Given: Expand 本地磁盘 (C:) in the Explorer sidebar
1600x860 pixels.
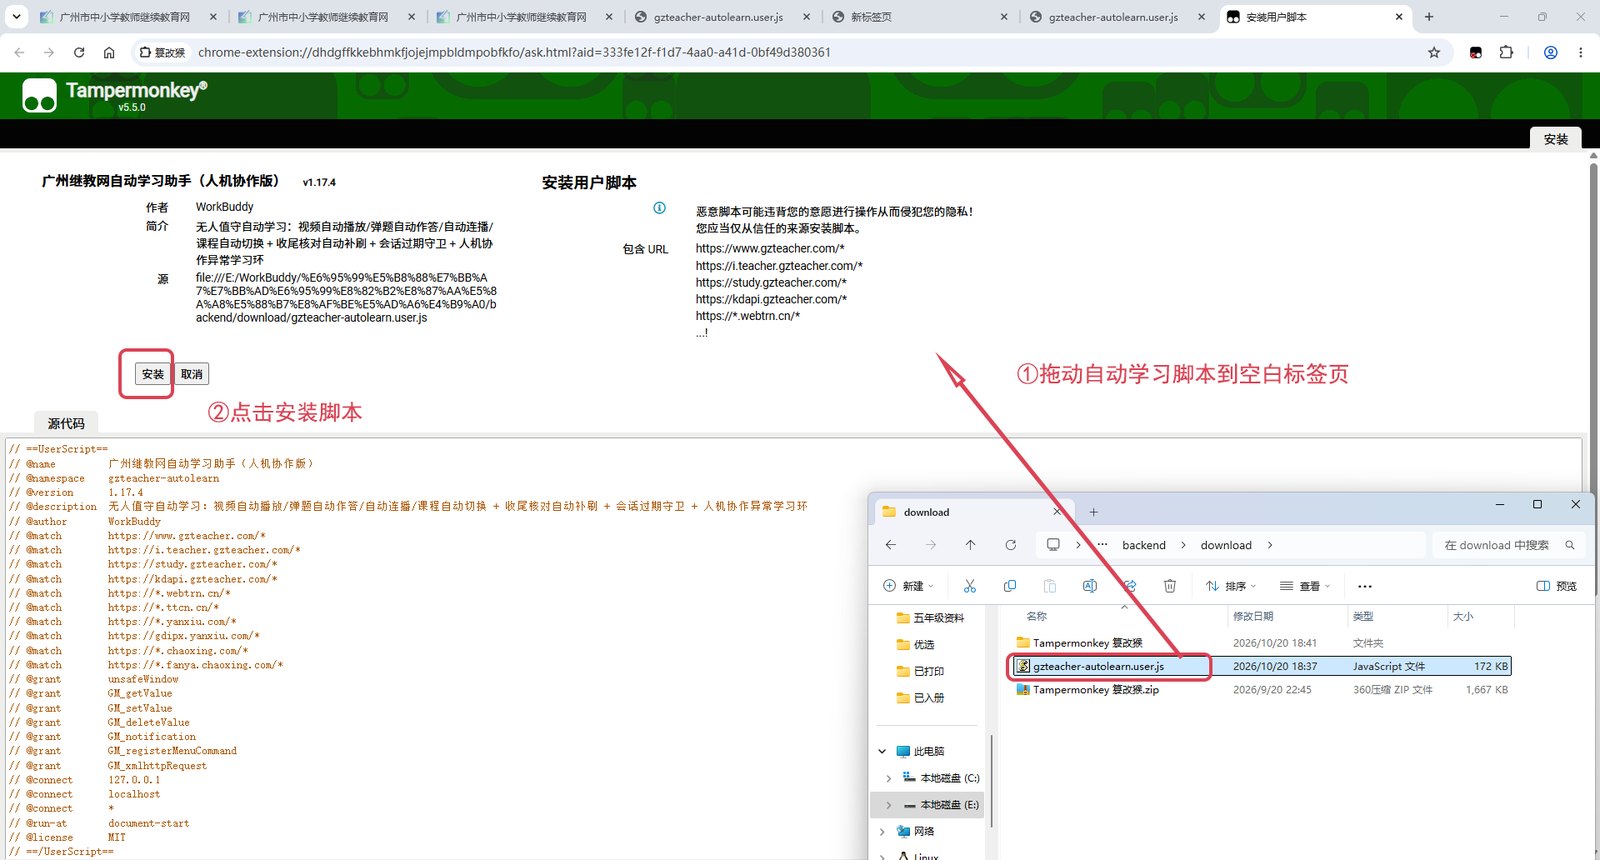Looking at the screenshot, I should (x=889, y=778).
